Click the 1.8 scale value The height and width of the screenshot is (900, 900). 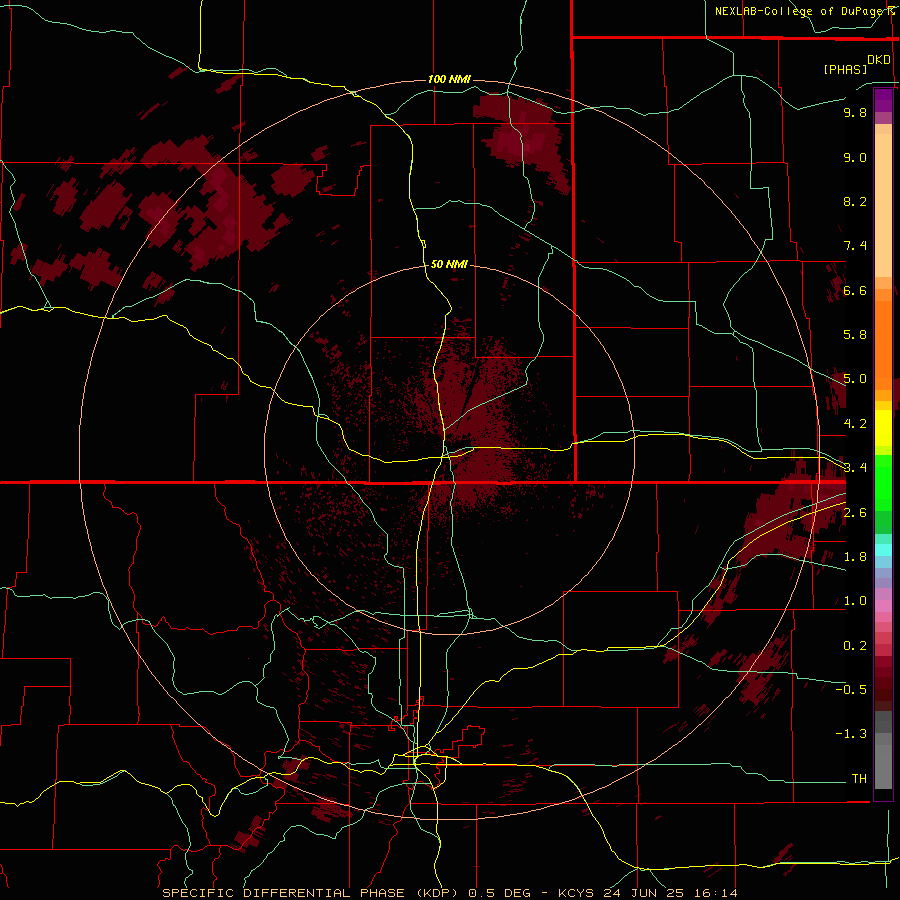click(855, 557)
